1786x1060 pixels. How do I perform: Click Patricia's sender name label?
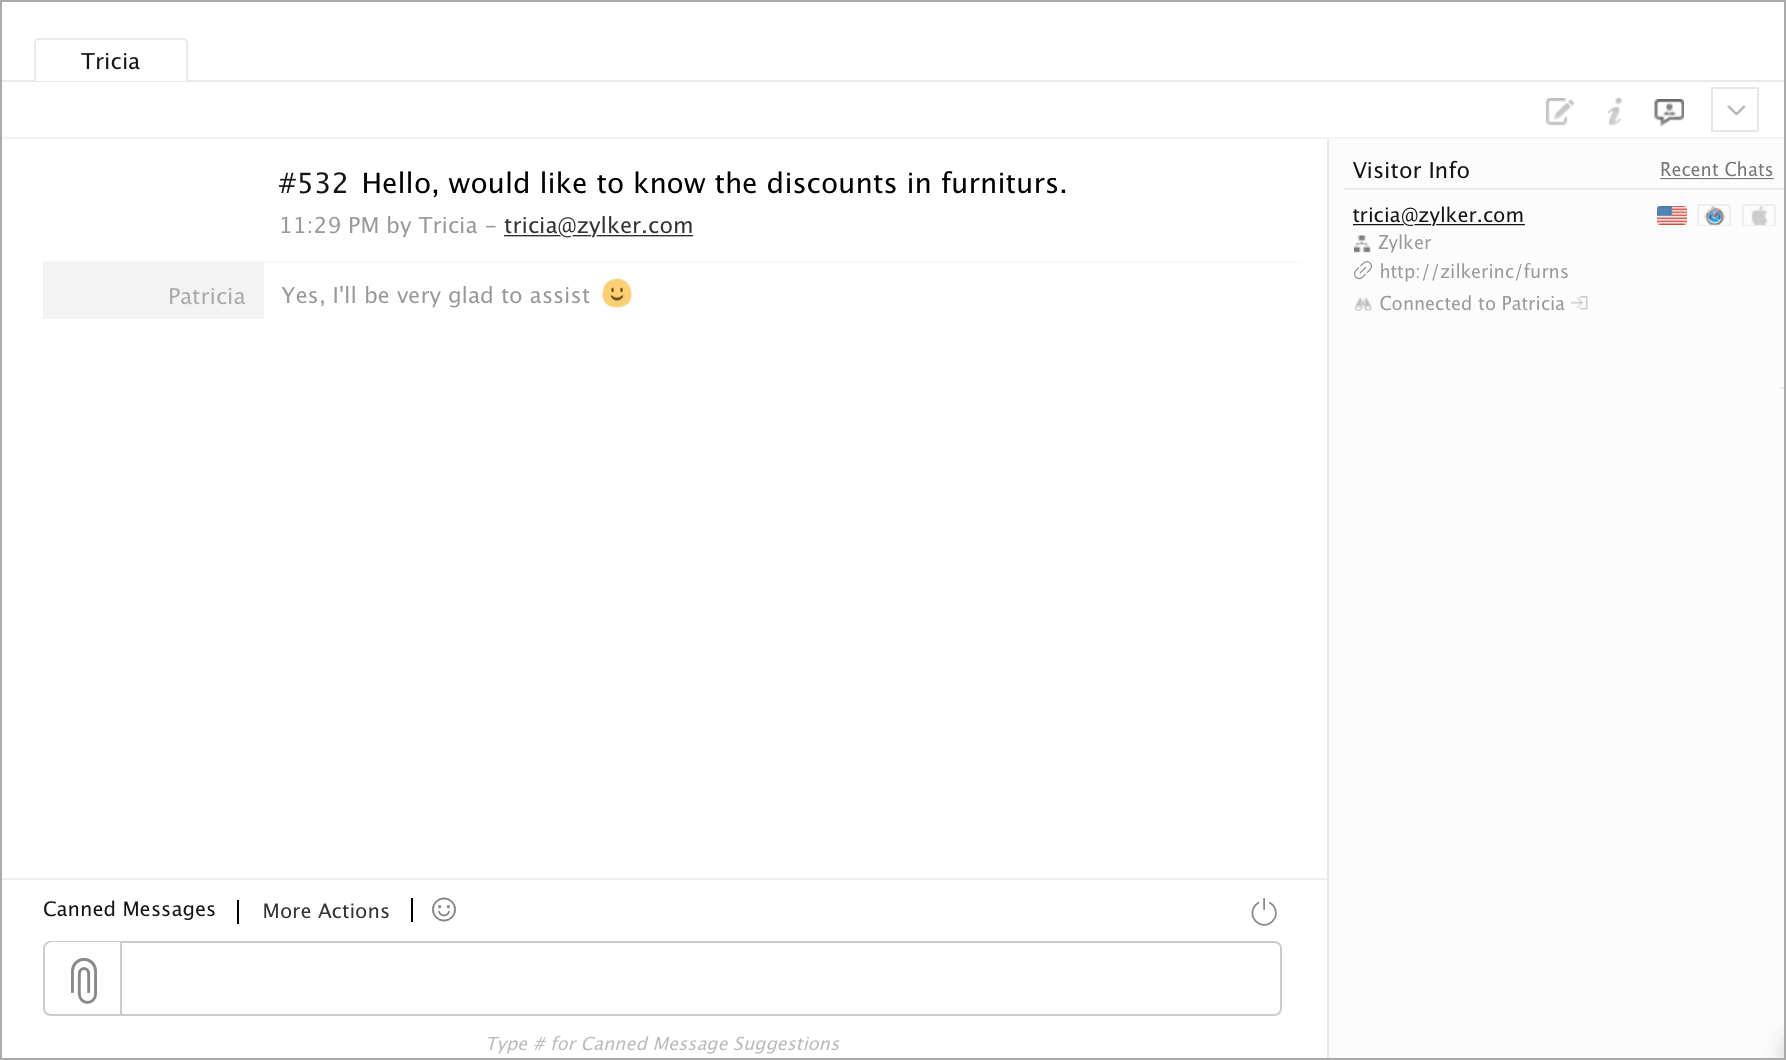(x=206, y=296)
